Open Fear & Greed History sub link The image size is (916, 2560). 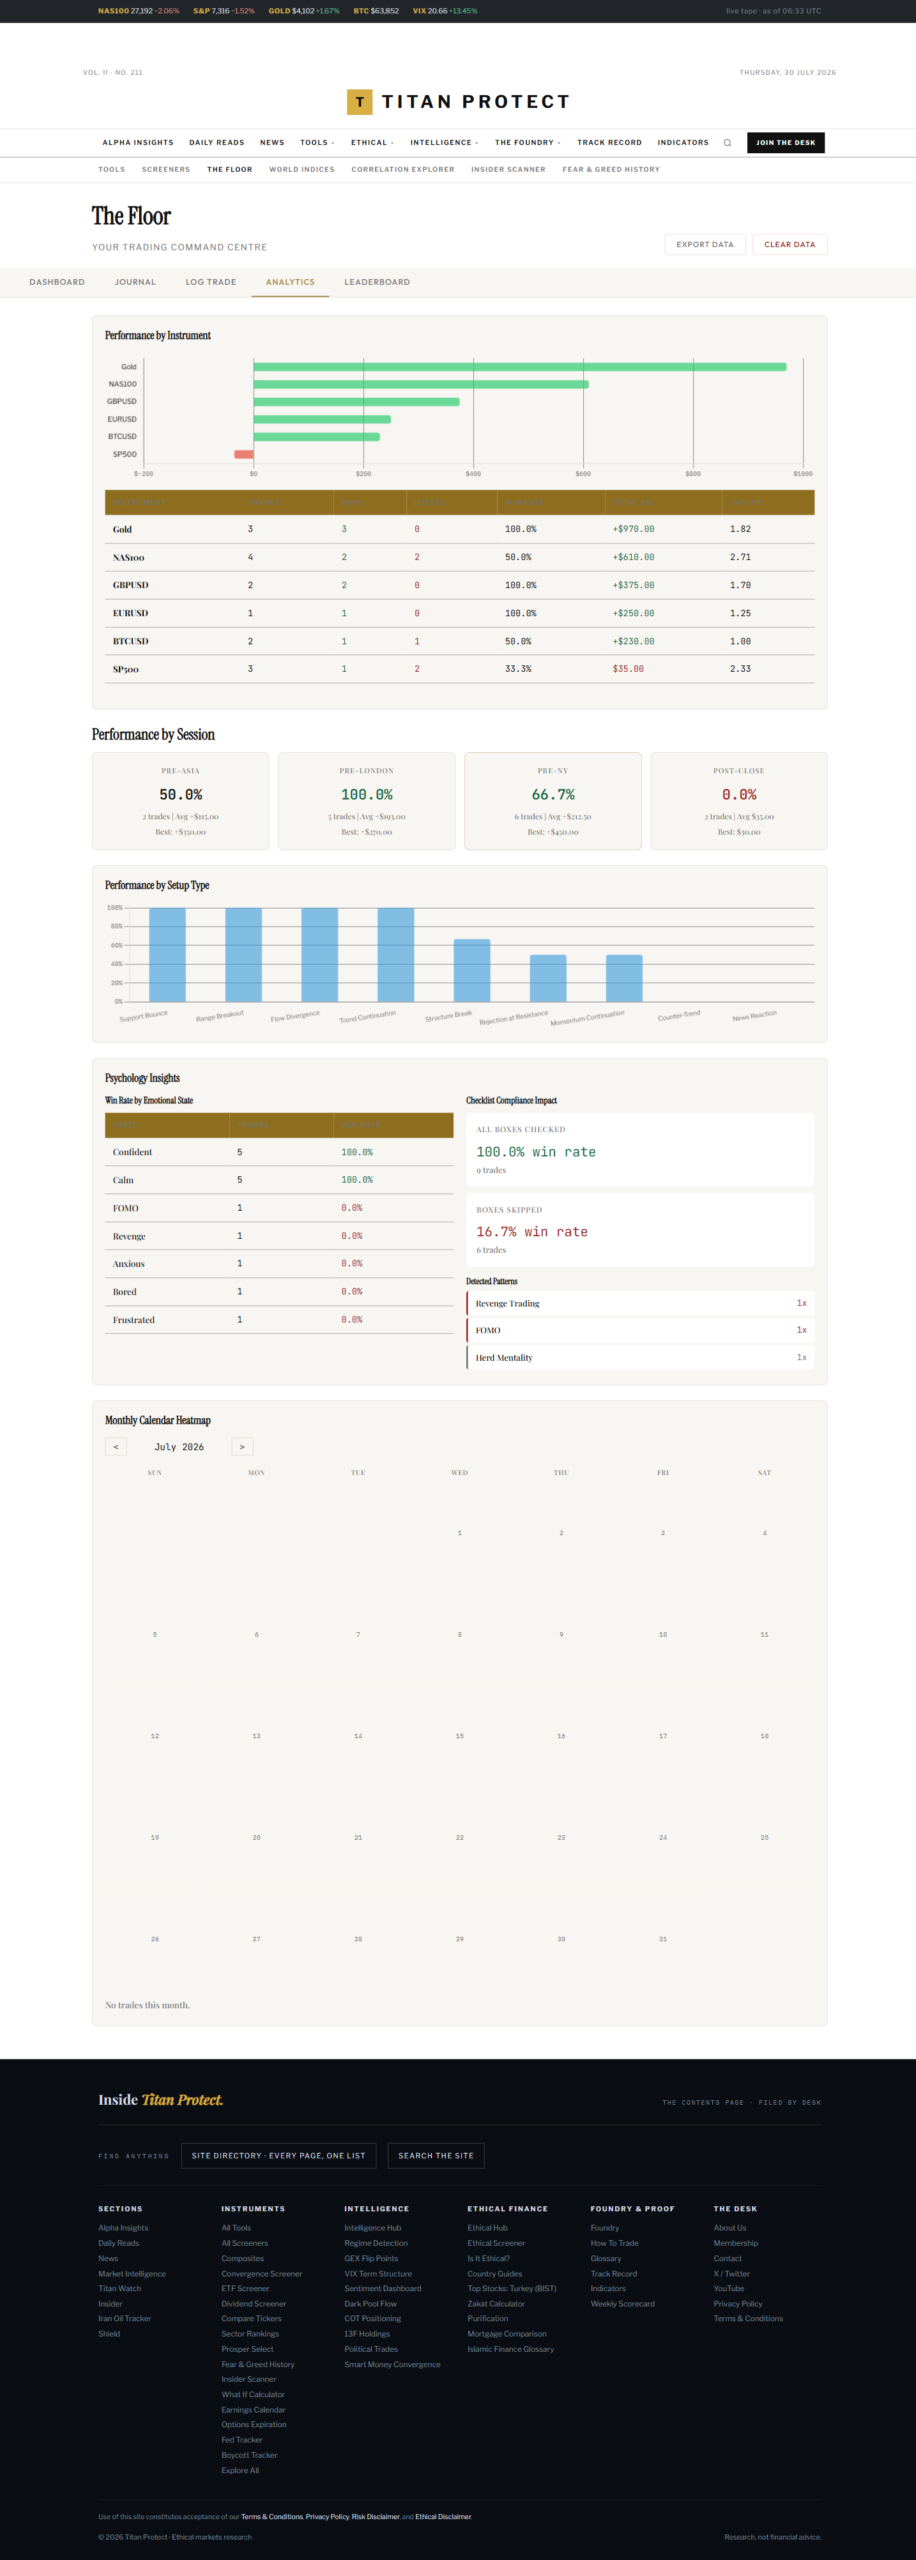point(611,170)
